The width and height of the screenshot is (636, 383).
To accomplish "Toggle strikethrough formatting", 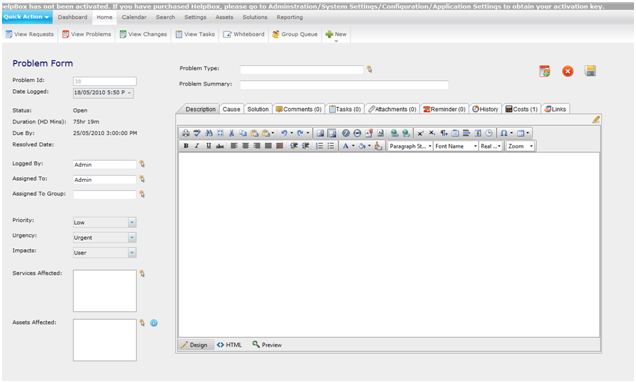I will coord(220,146).
